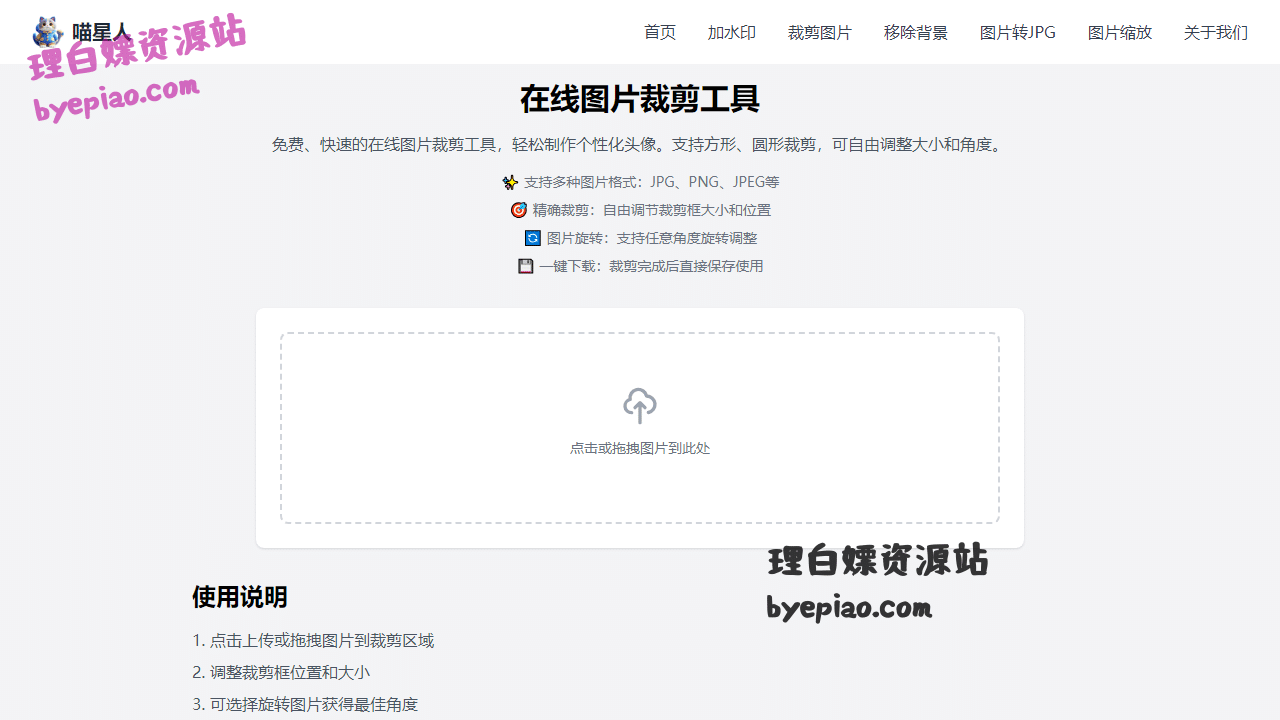Click the cloud upload icon
Image resolution: width=1280 pixels, height=720 pixels.
point(640,405)
